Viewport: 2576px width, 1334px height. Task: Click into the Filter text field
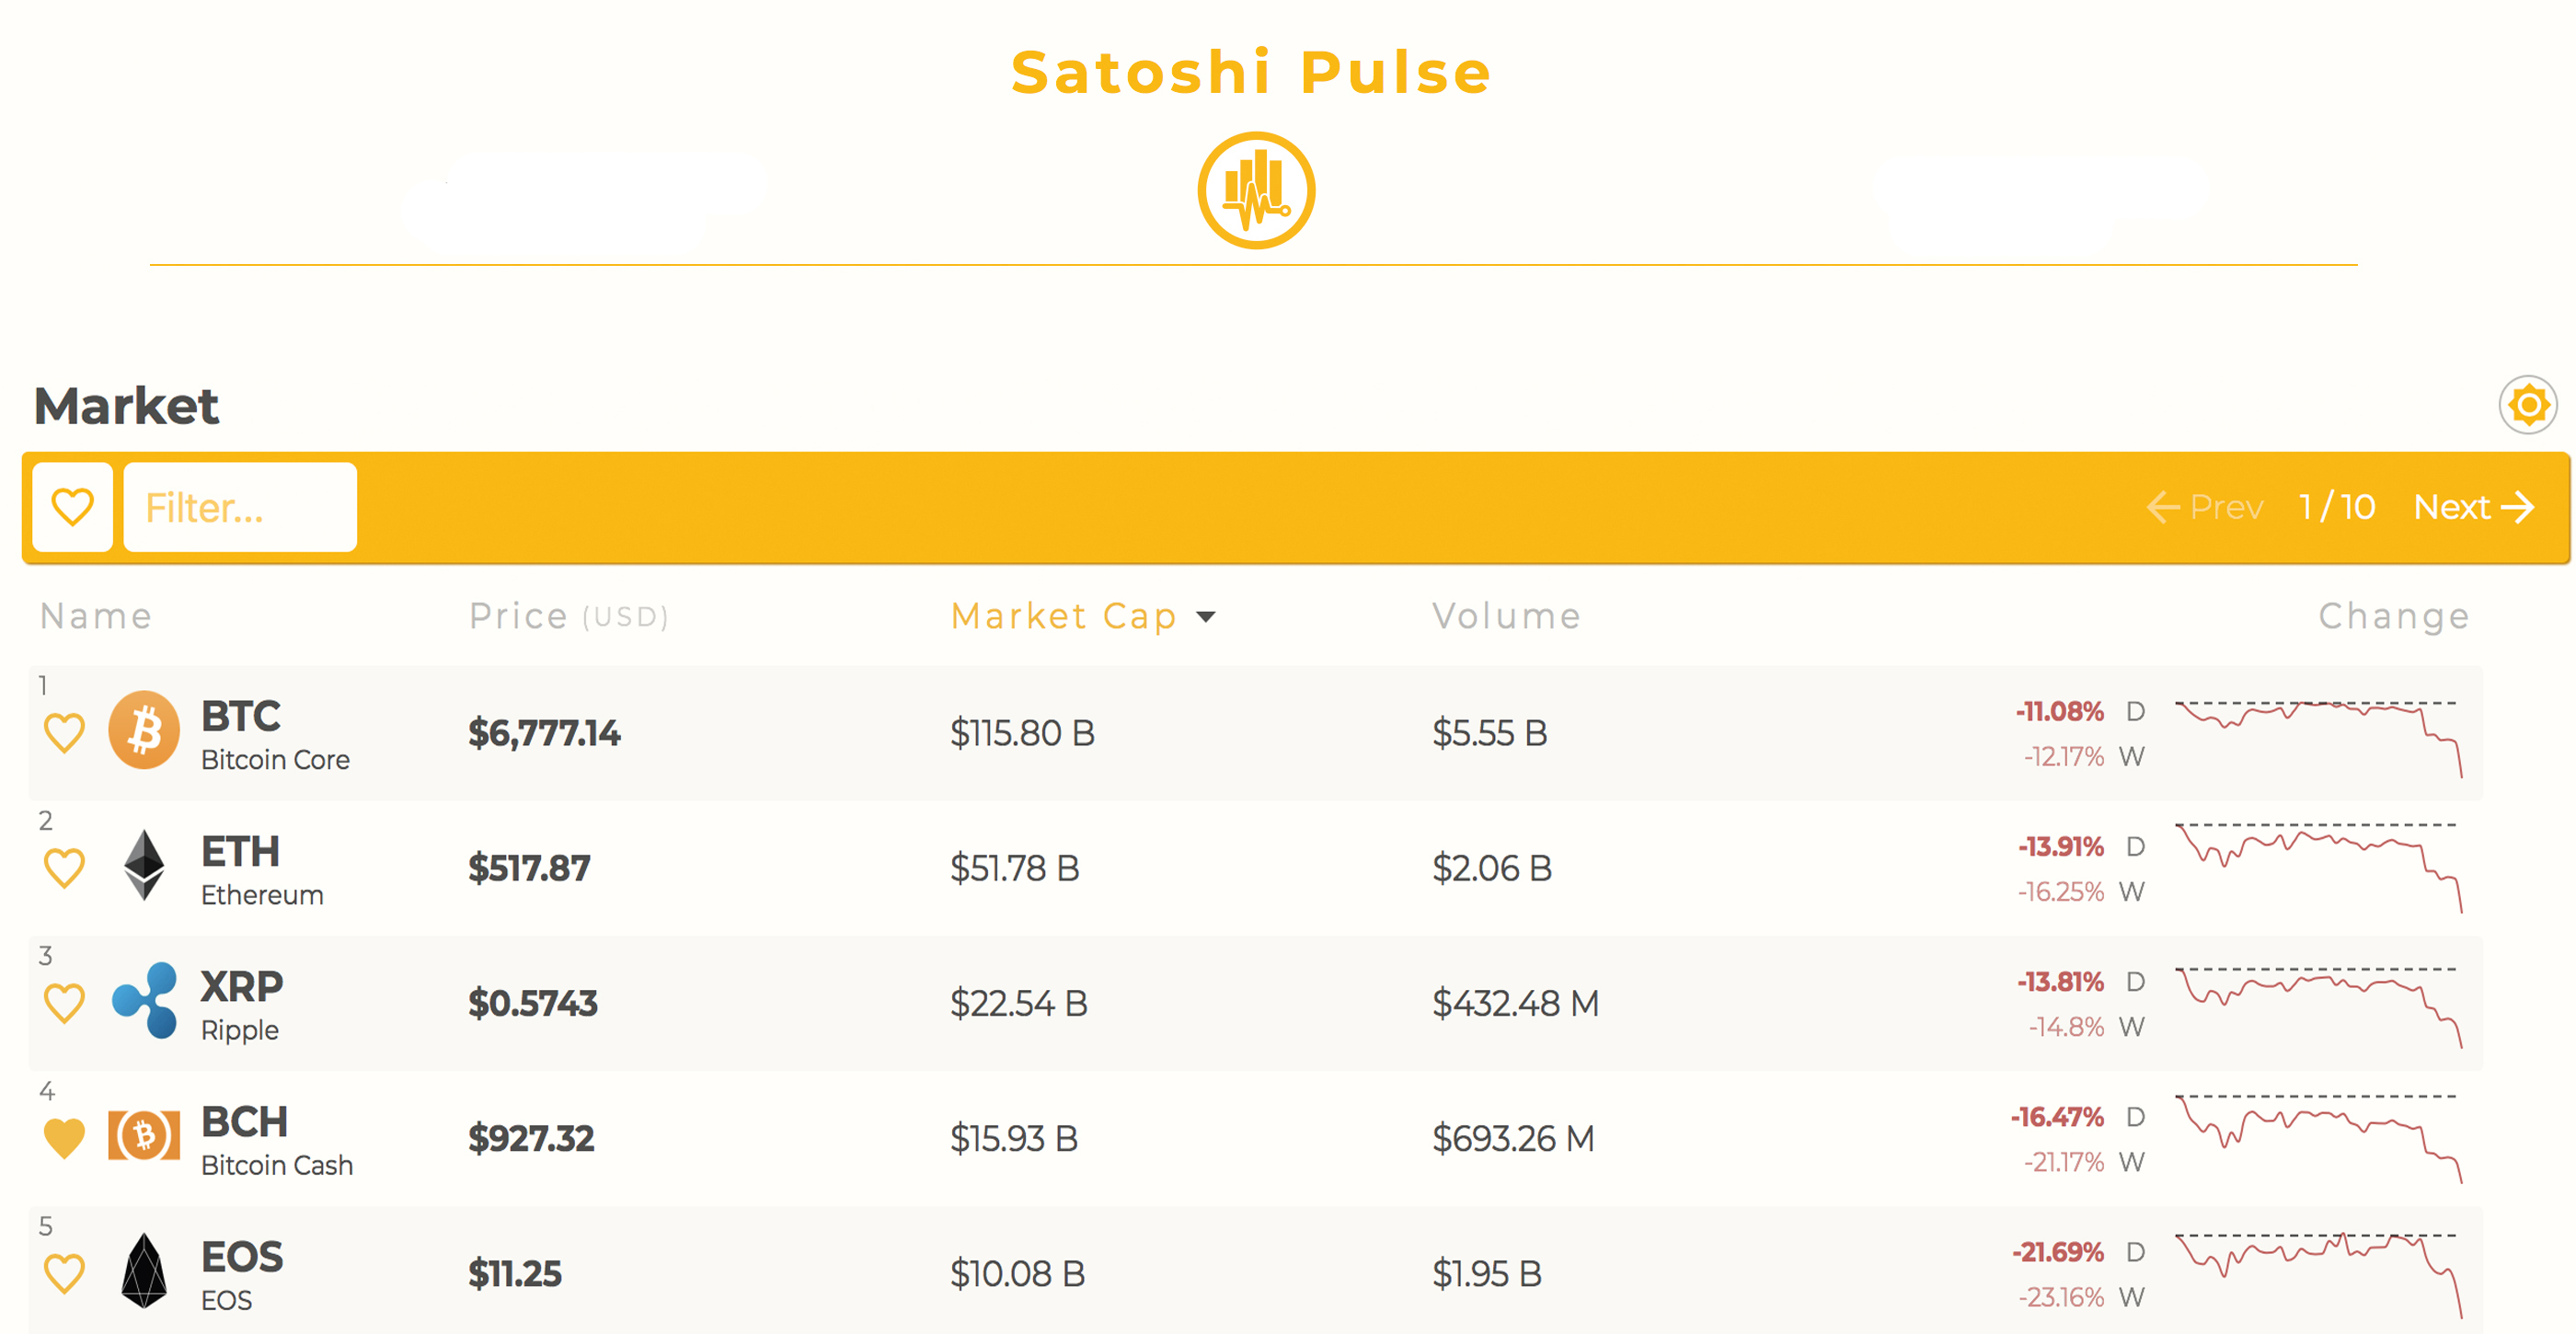(240, 507)
